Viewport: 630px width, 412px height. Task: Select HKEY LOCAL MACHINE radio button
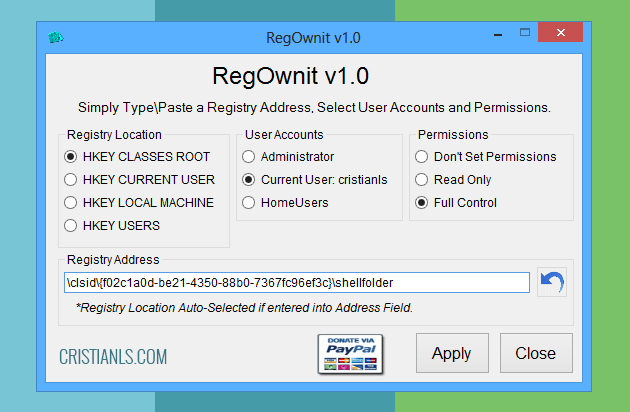click(71, 203)
